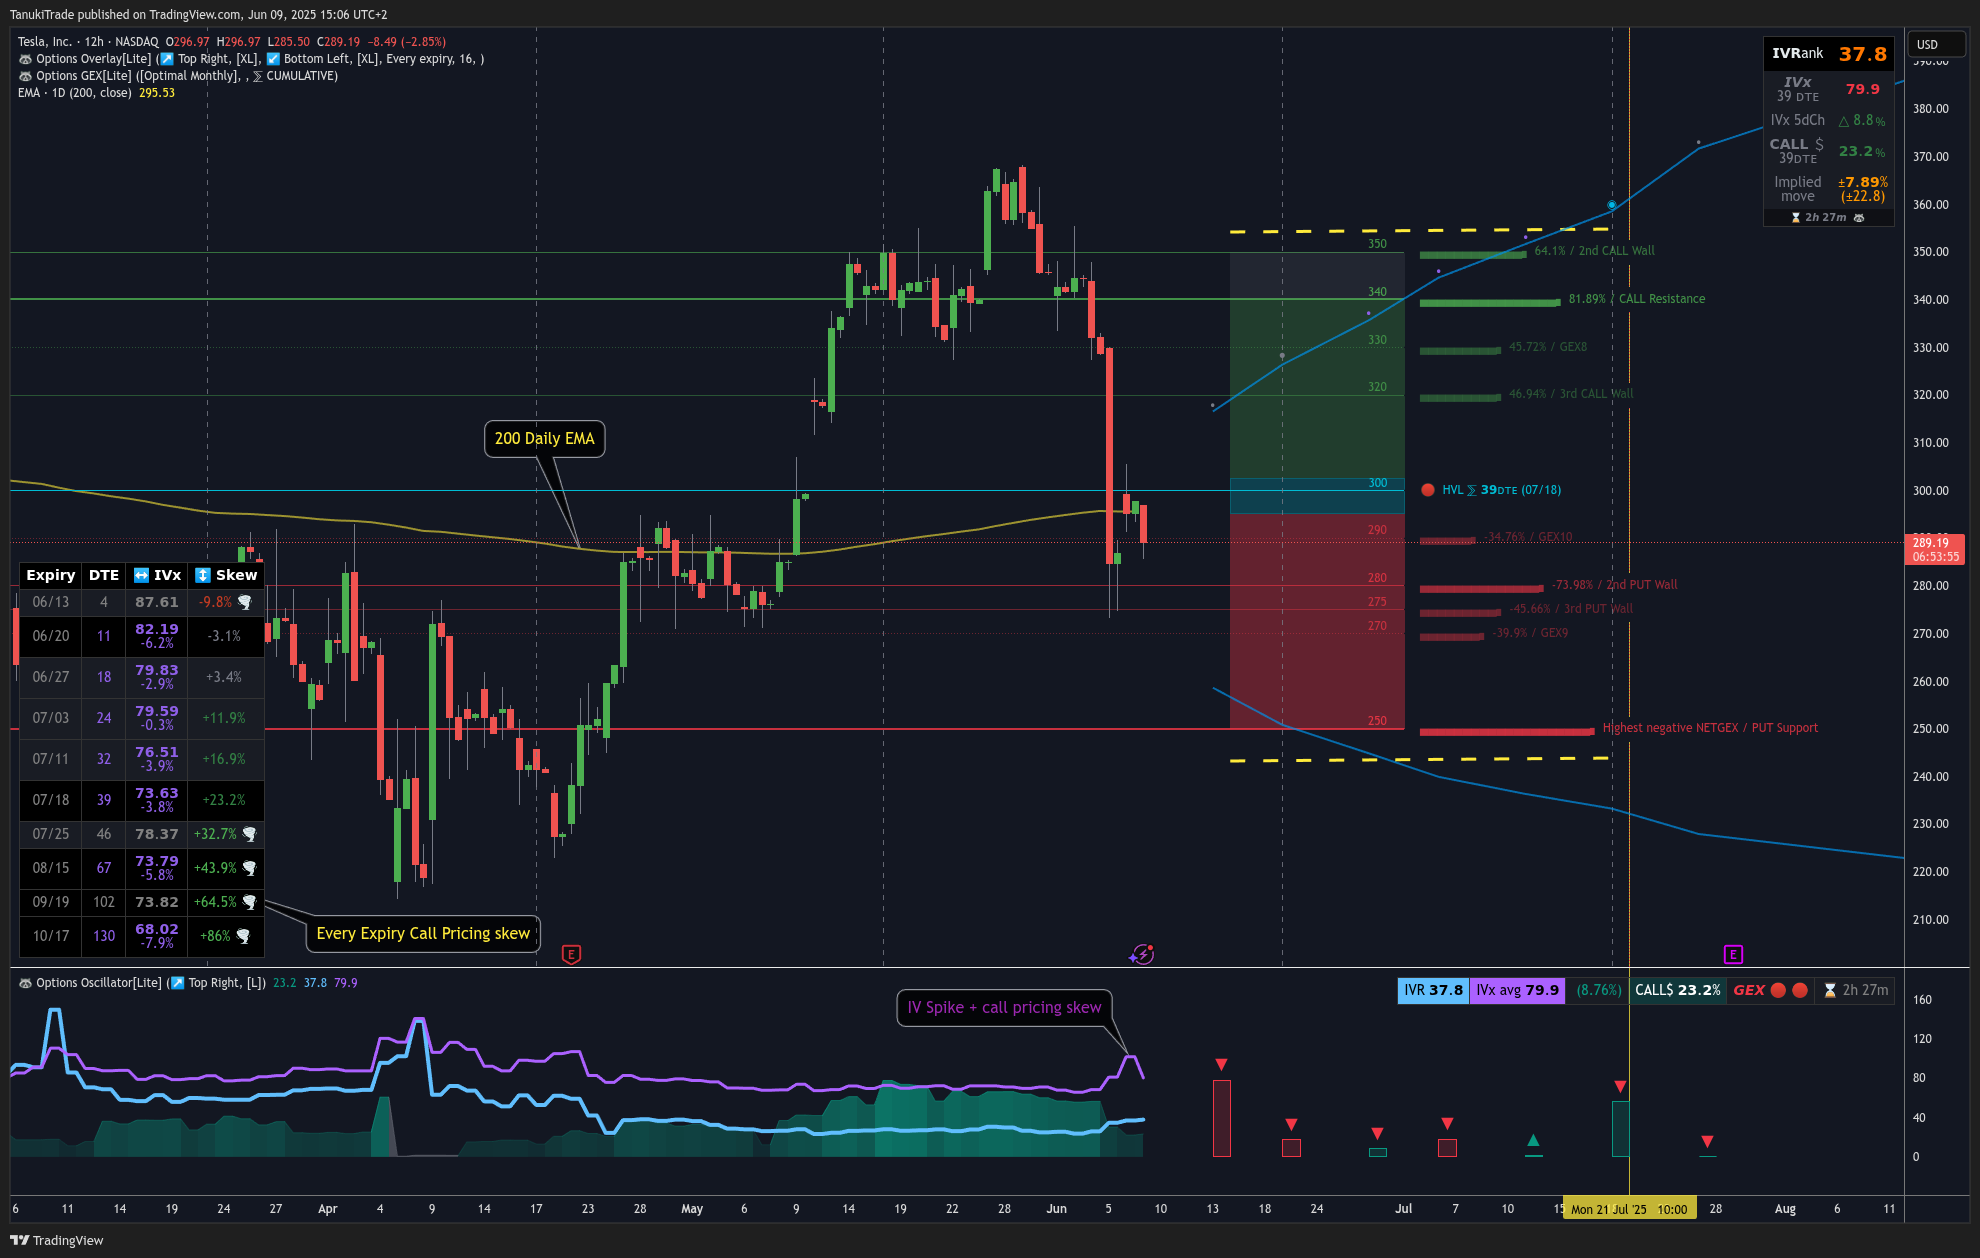Screen dimensions: 1980x1258
Task: Click the purple E marker near July
Action: pos(1733,954)
